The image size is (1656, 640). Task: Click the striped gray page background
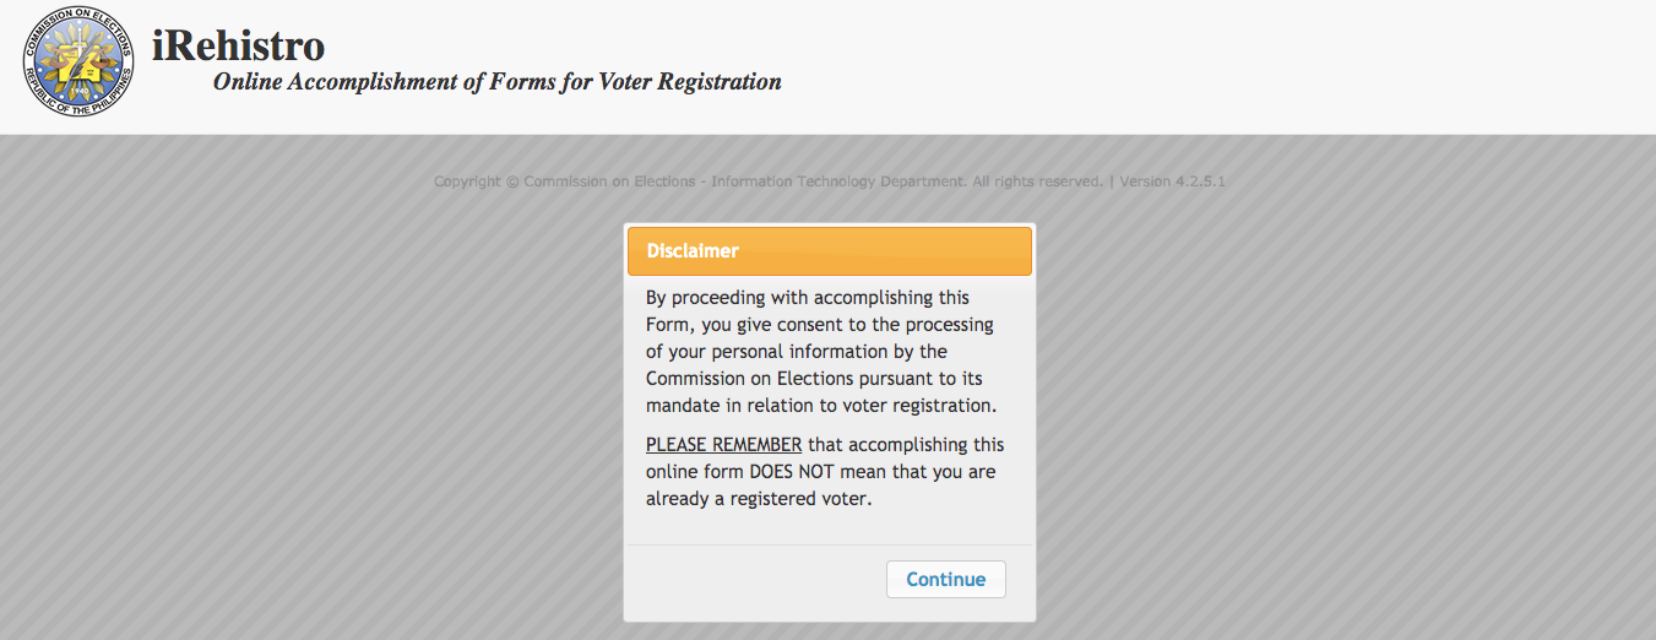pos(300,400)
